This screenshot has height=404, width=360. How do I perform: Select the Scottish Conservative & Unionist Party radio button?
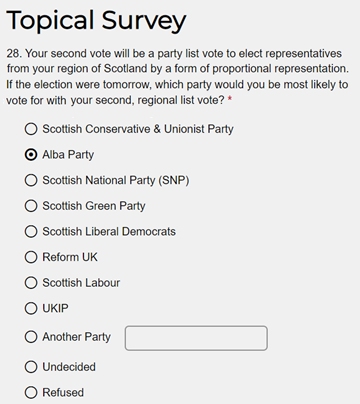[x=31, y=129]
